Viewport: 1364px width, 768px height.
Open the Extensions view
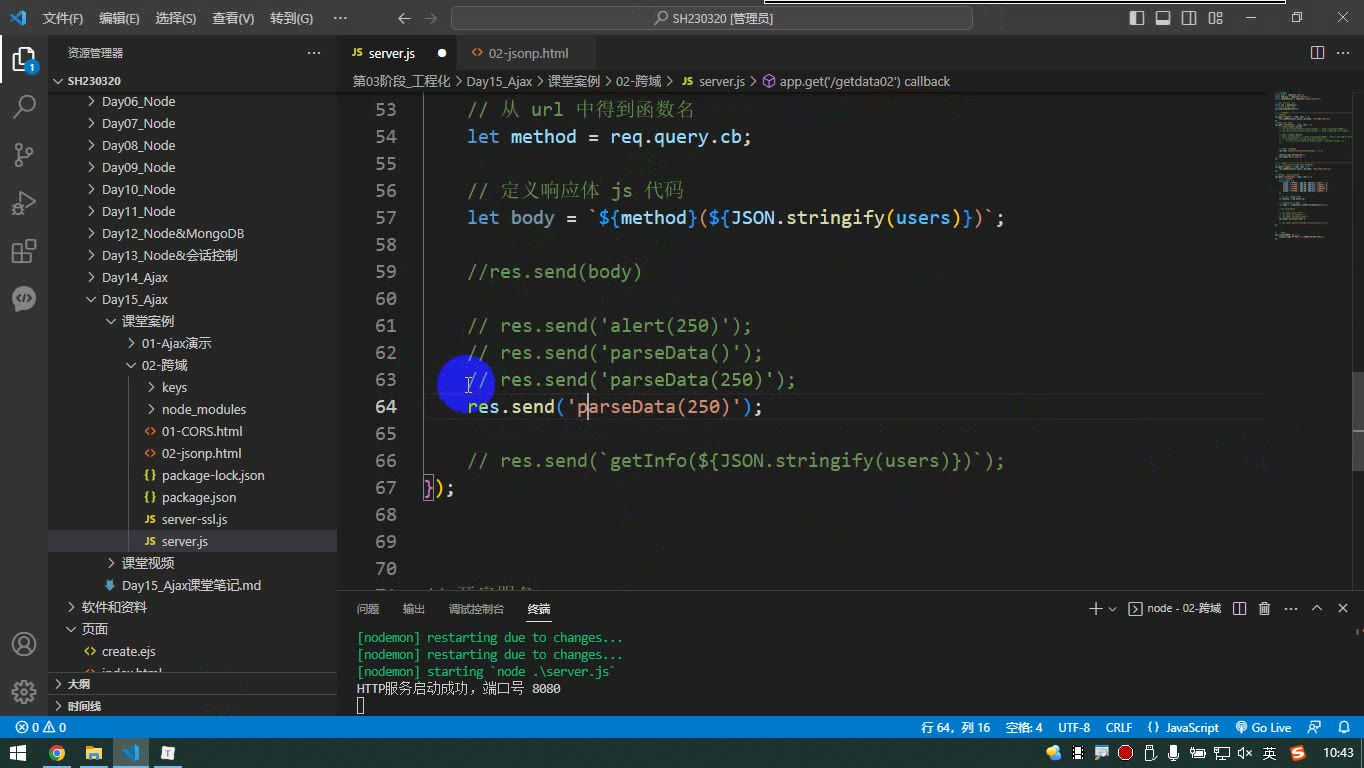pos(24,251)
